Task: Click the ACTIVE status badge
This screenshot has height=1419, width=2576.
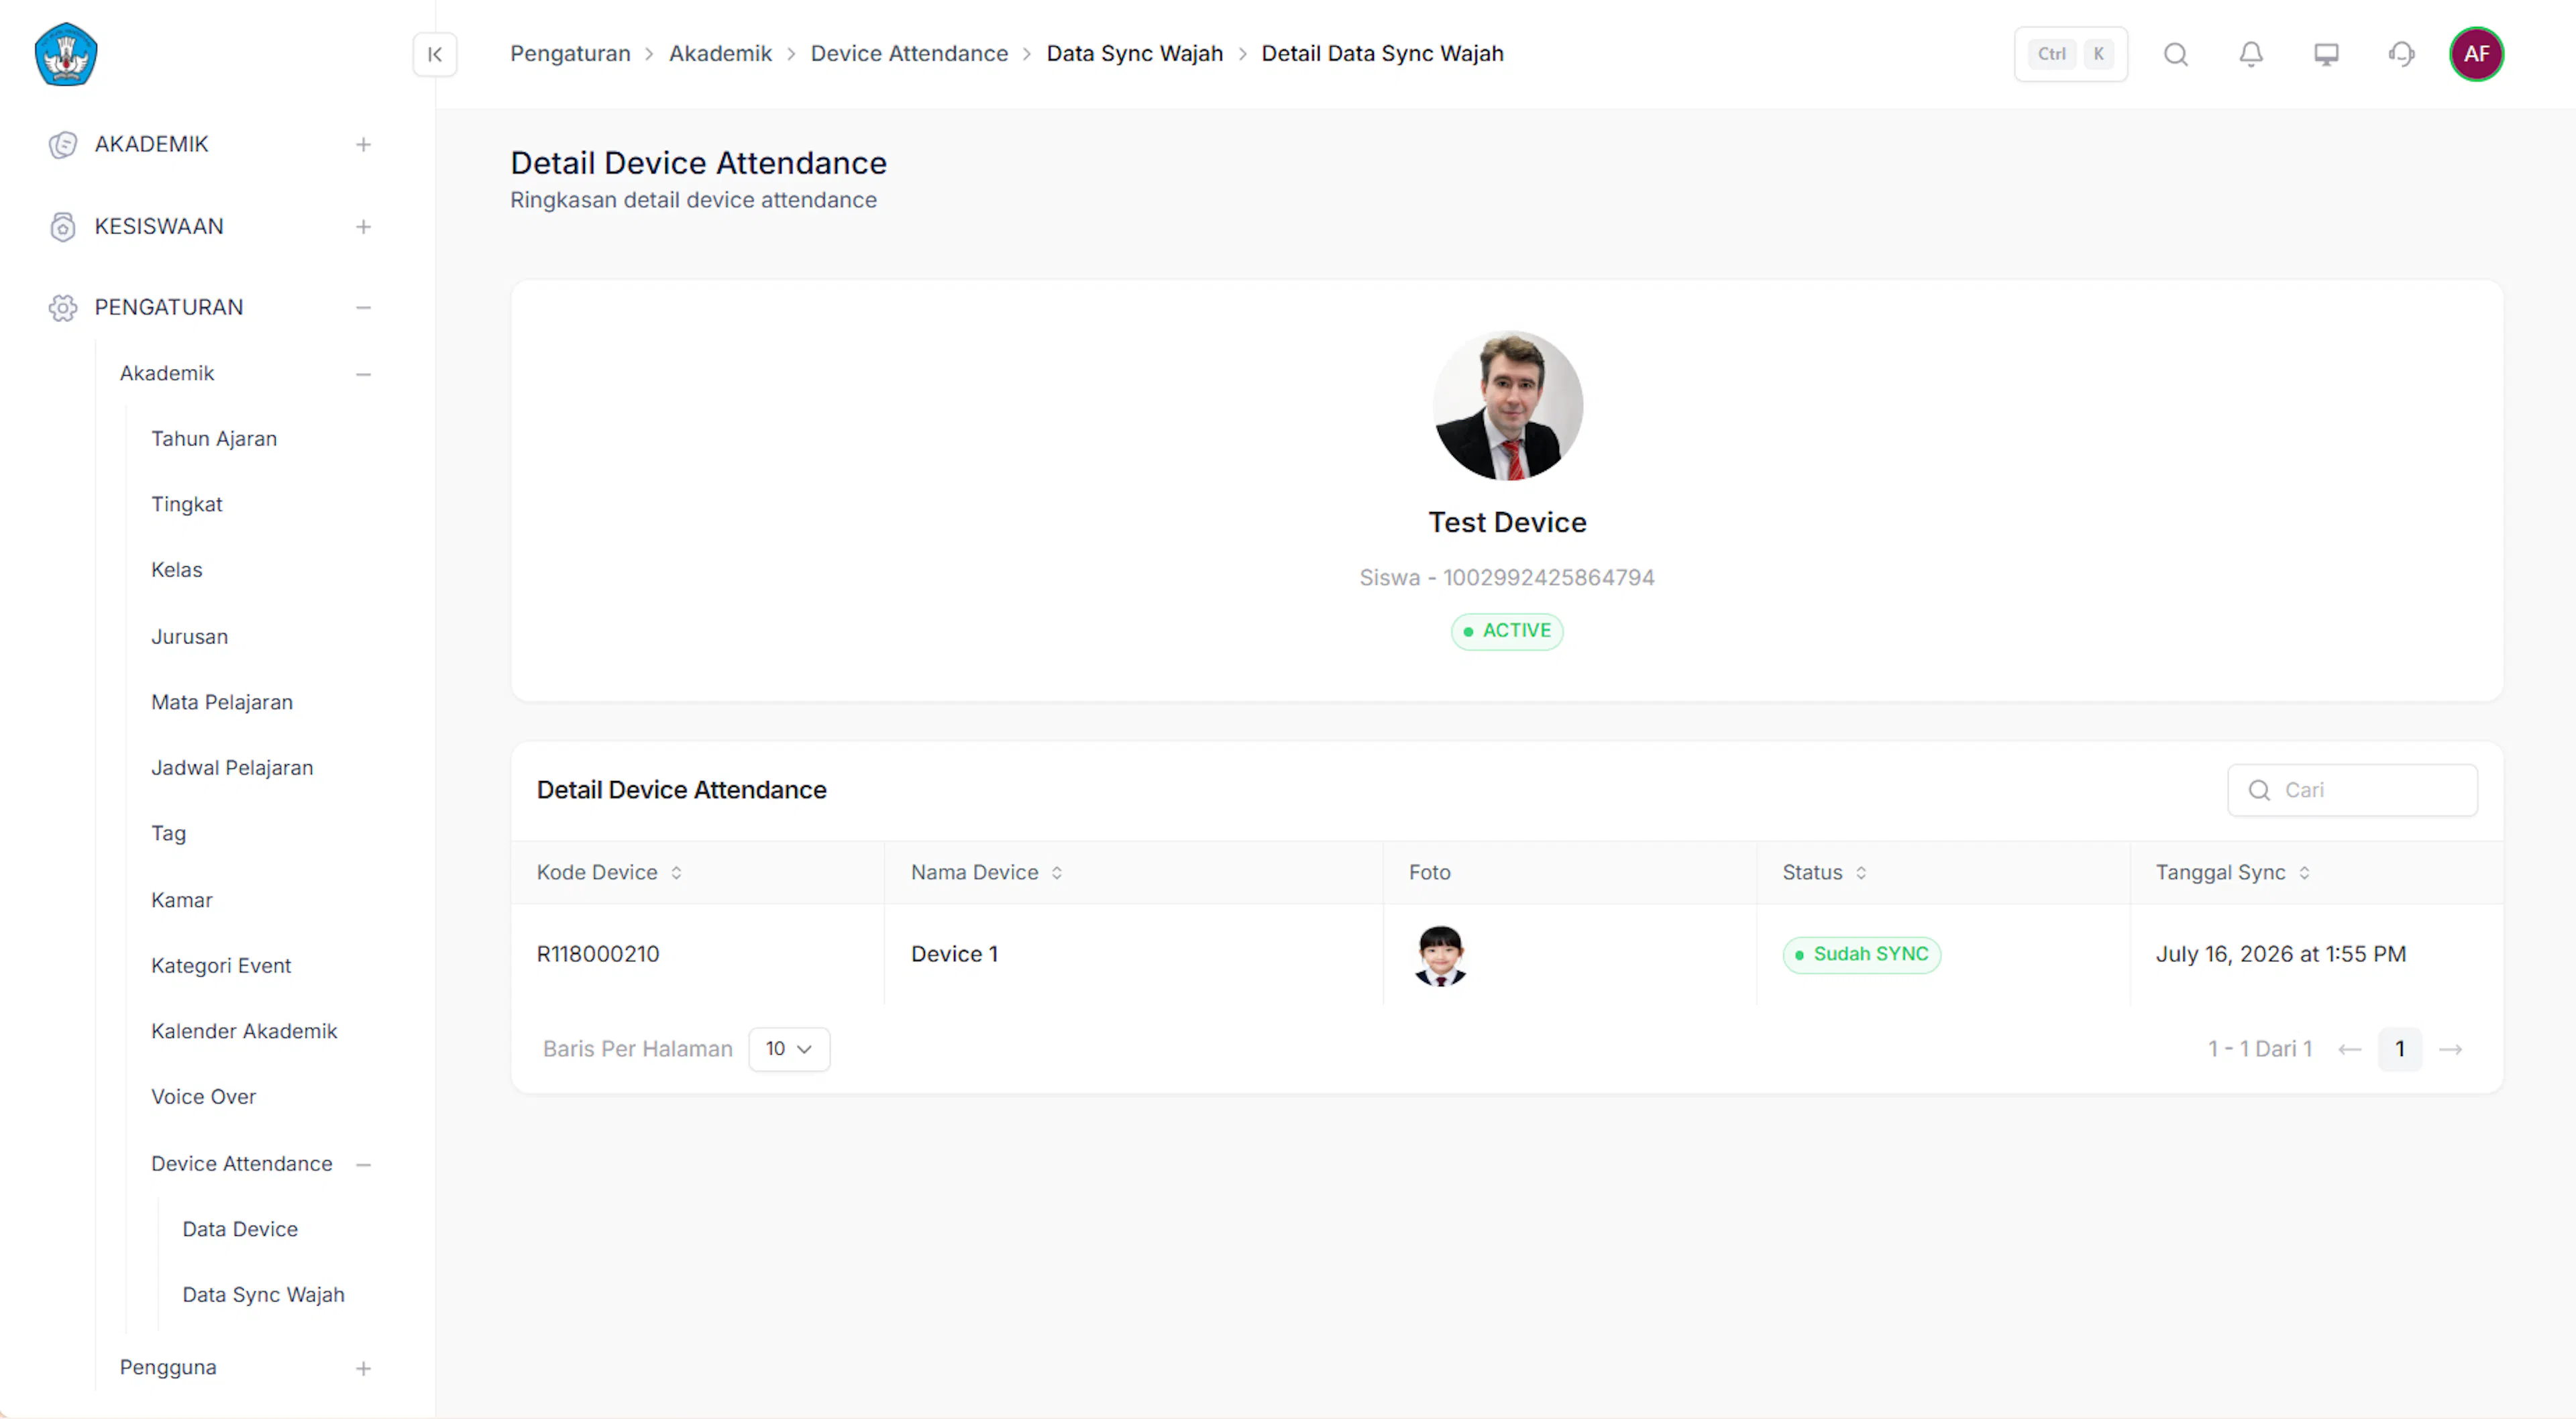Action: [1507, 632]
